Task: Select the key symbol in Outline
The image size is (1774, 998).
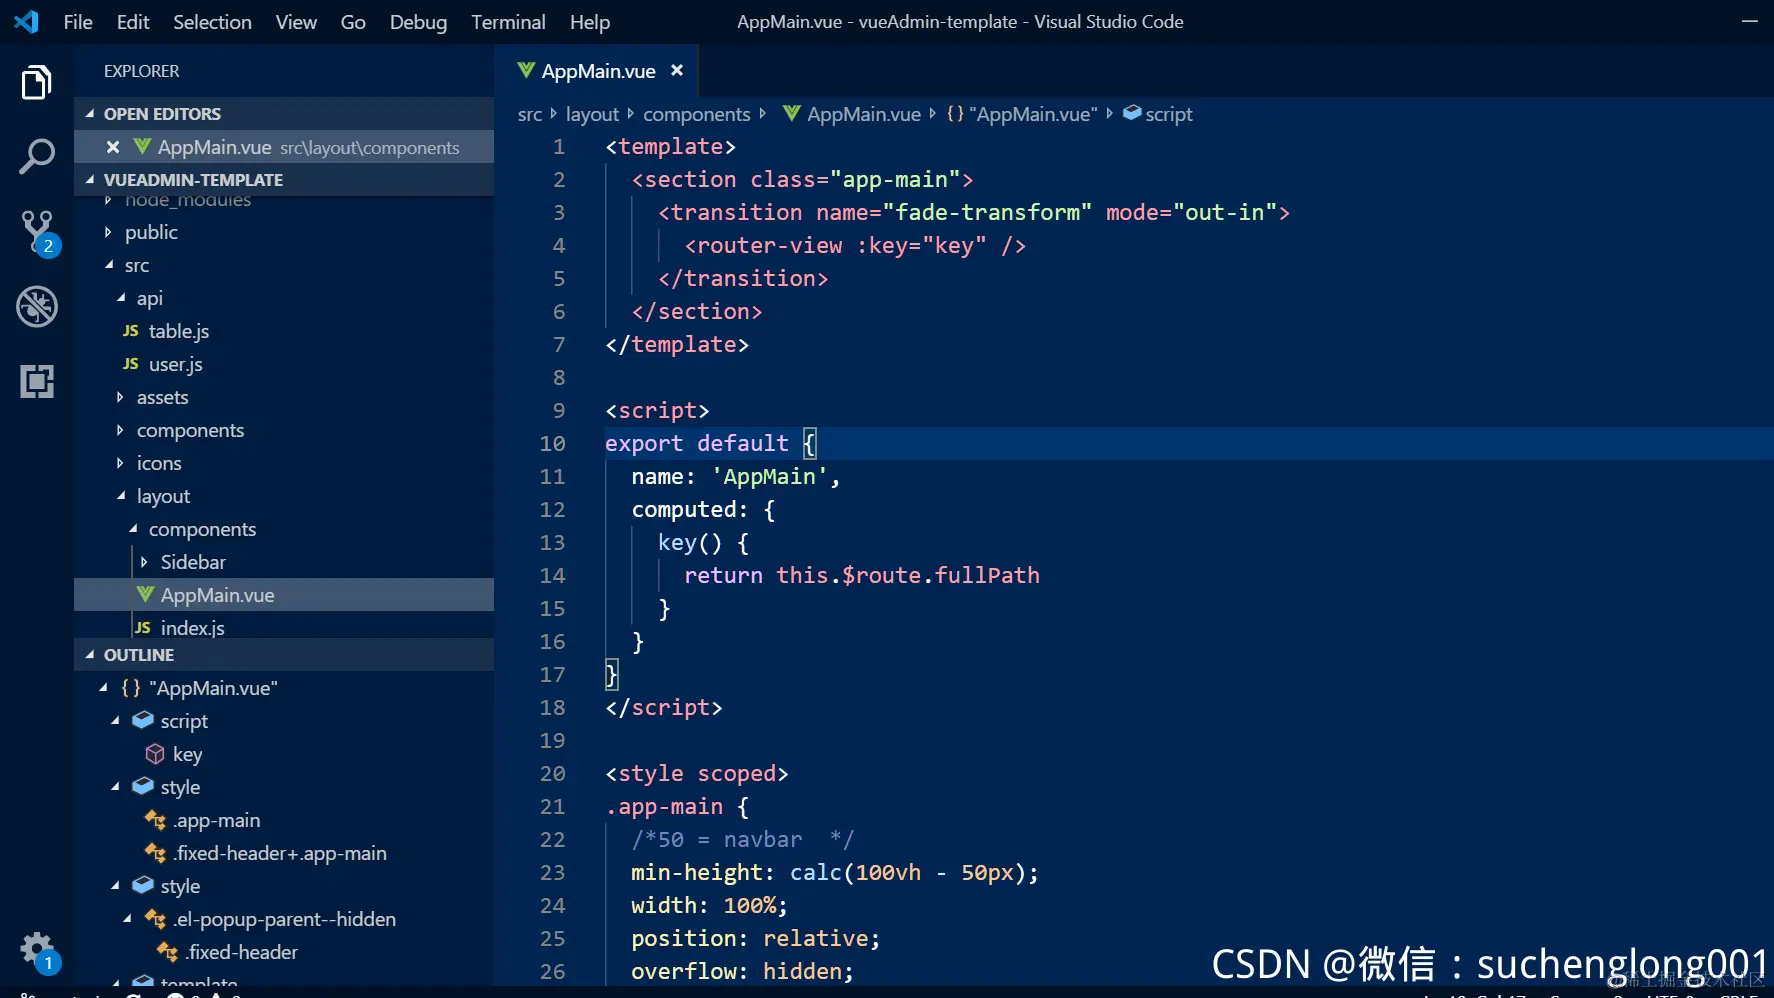Action: coord(284,754)
